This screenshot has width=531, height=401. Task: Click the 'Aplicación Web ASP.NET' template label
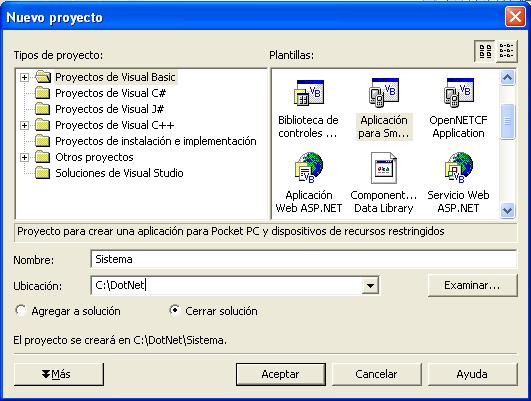click(309, 202)
